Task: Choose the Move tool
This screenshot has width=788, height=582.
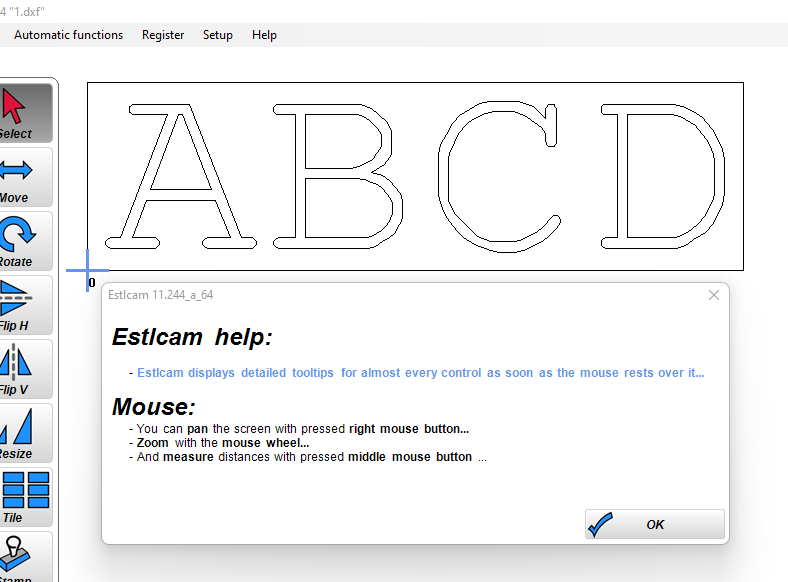Action: (x=25, y=177)
